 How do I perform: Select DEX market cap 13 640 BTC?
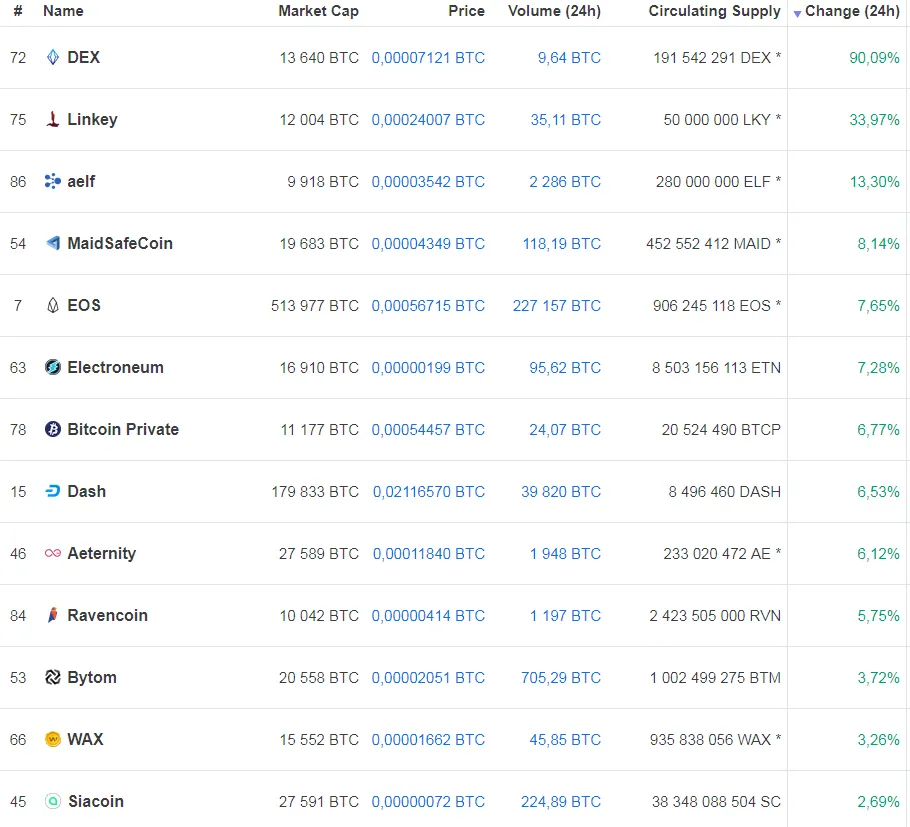[x=319, y=57]
